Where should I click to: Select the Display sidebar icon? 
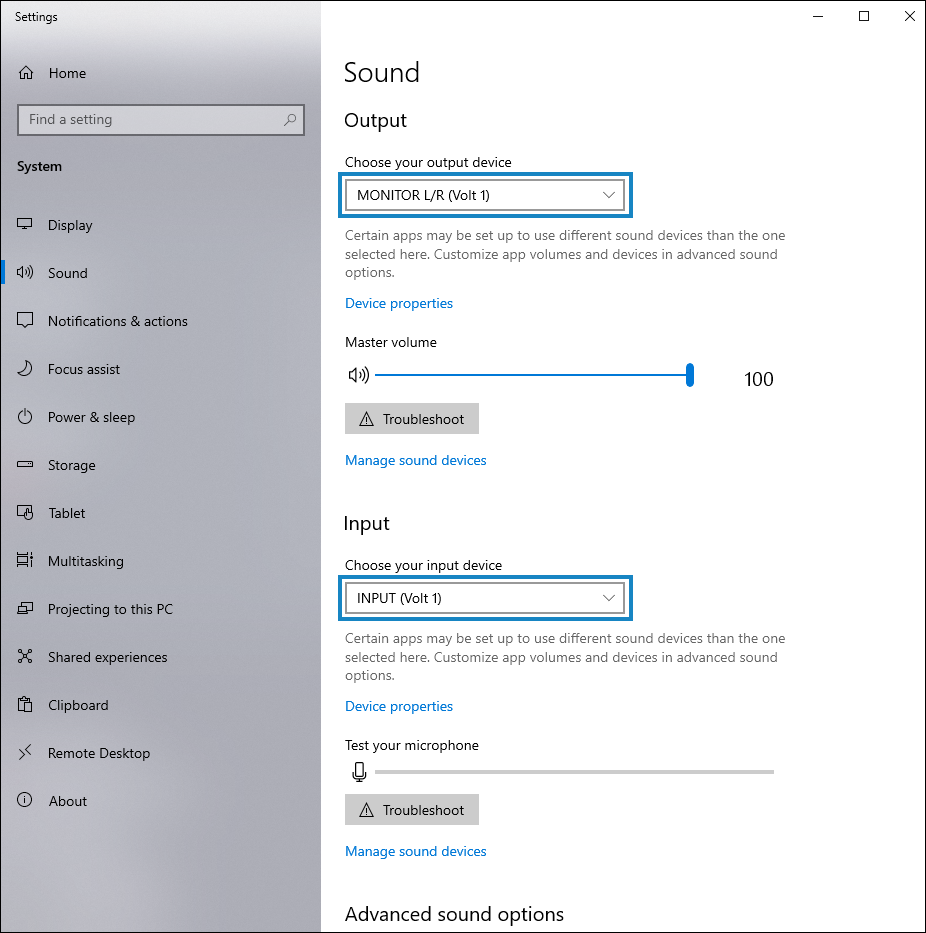pyautogui.click(x=24, y=225)
